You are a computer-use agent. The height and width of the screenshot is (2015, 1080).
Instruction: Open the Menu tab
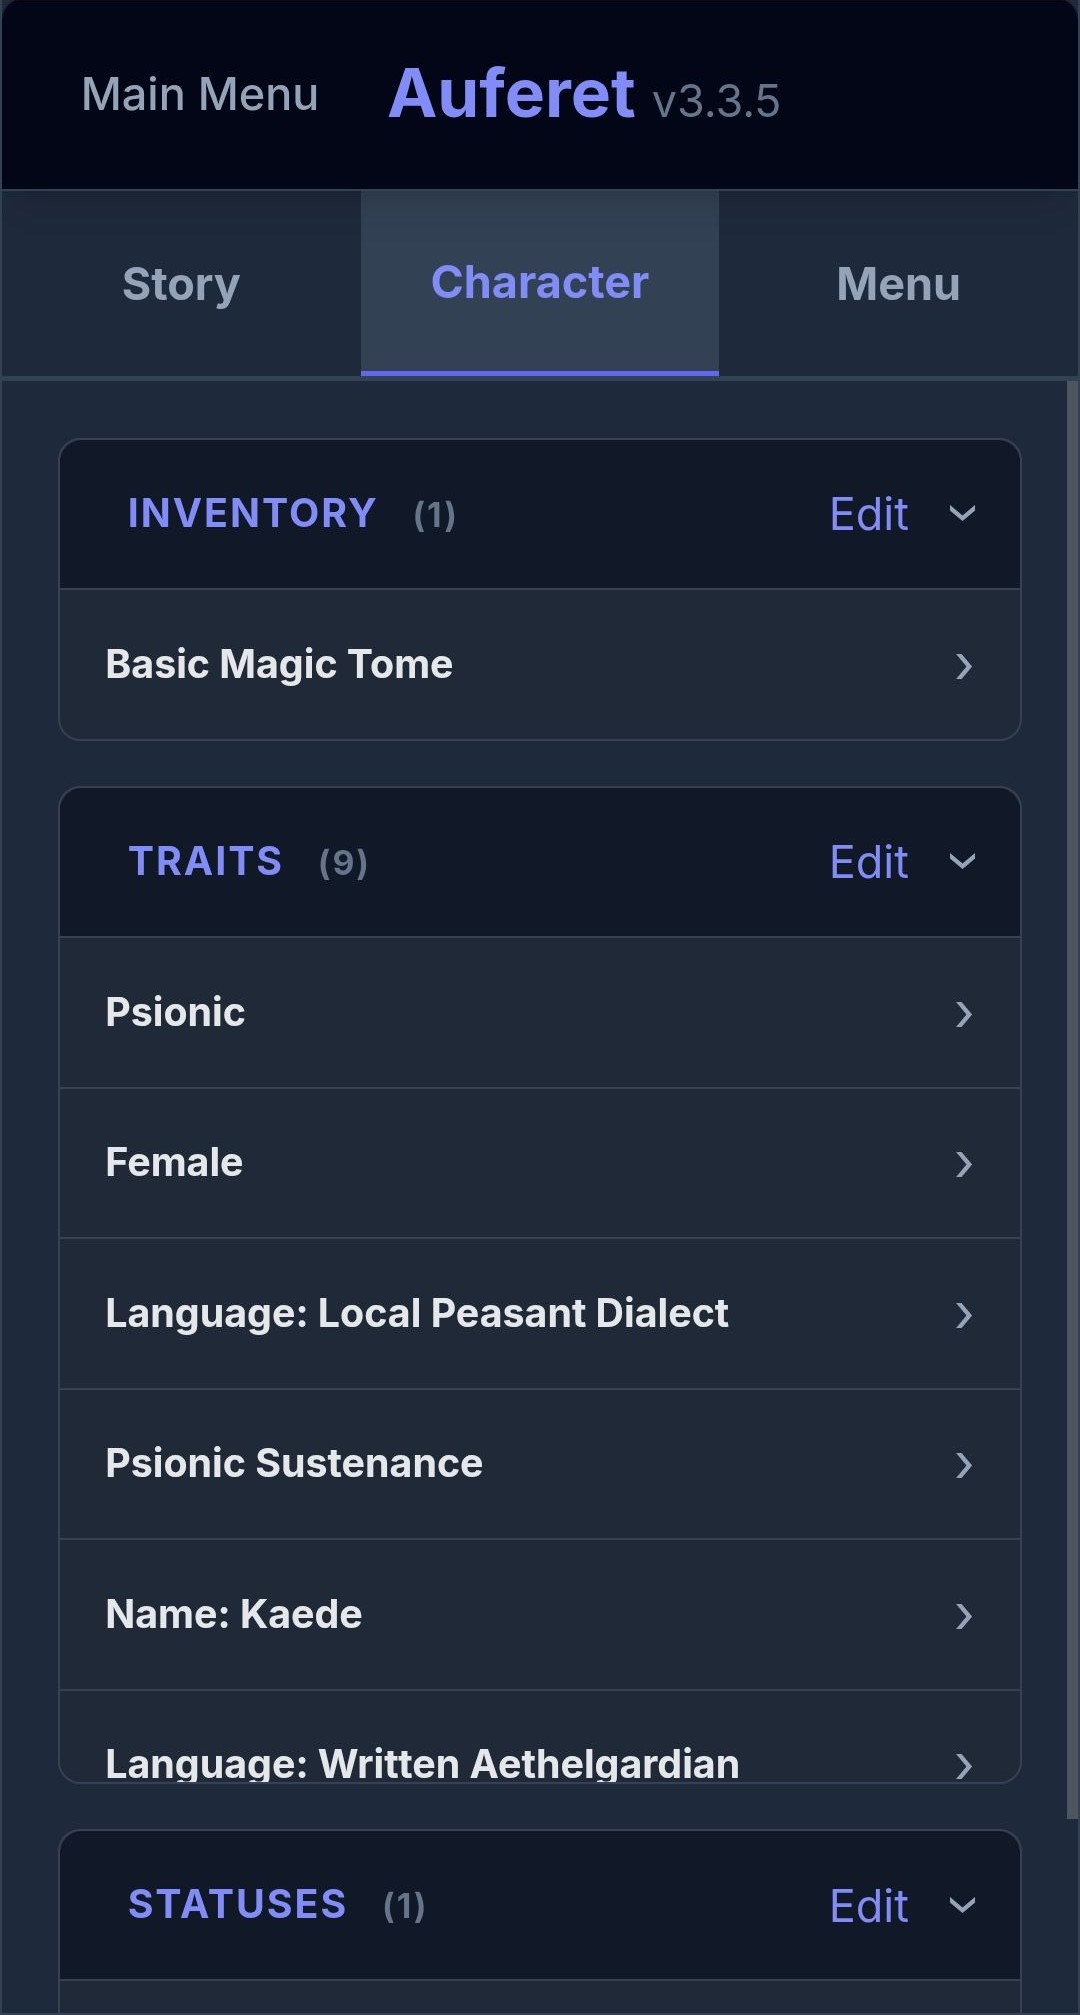[x=898, y=284]
